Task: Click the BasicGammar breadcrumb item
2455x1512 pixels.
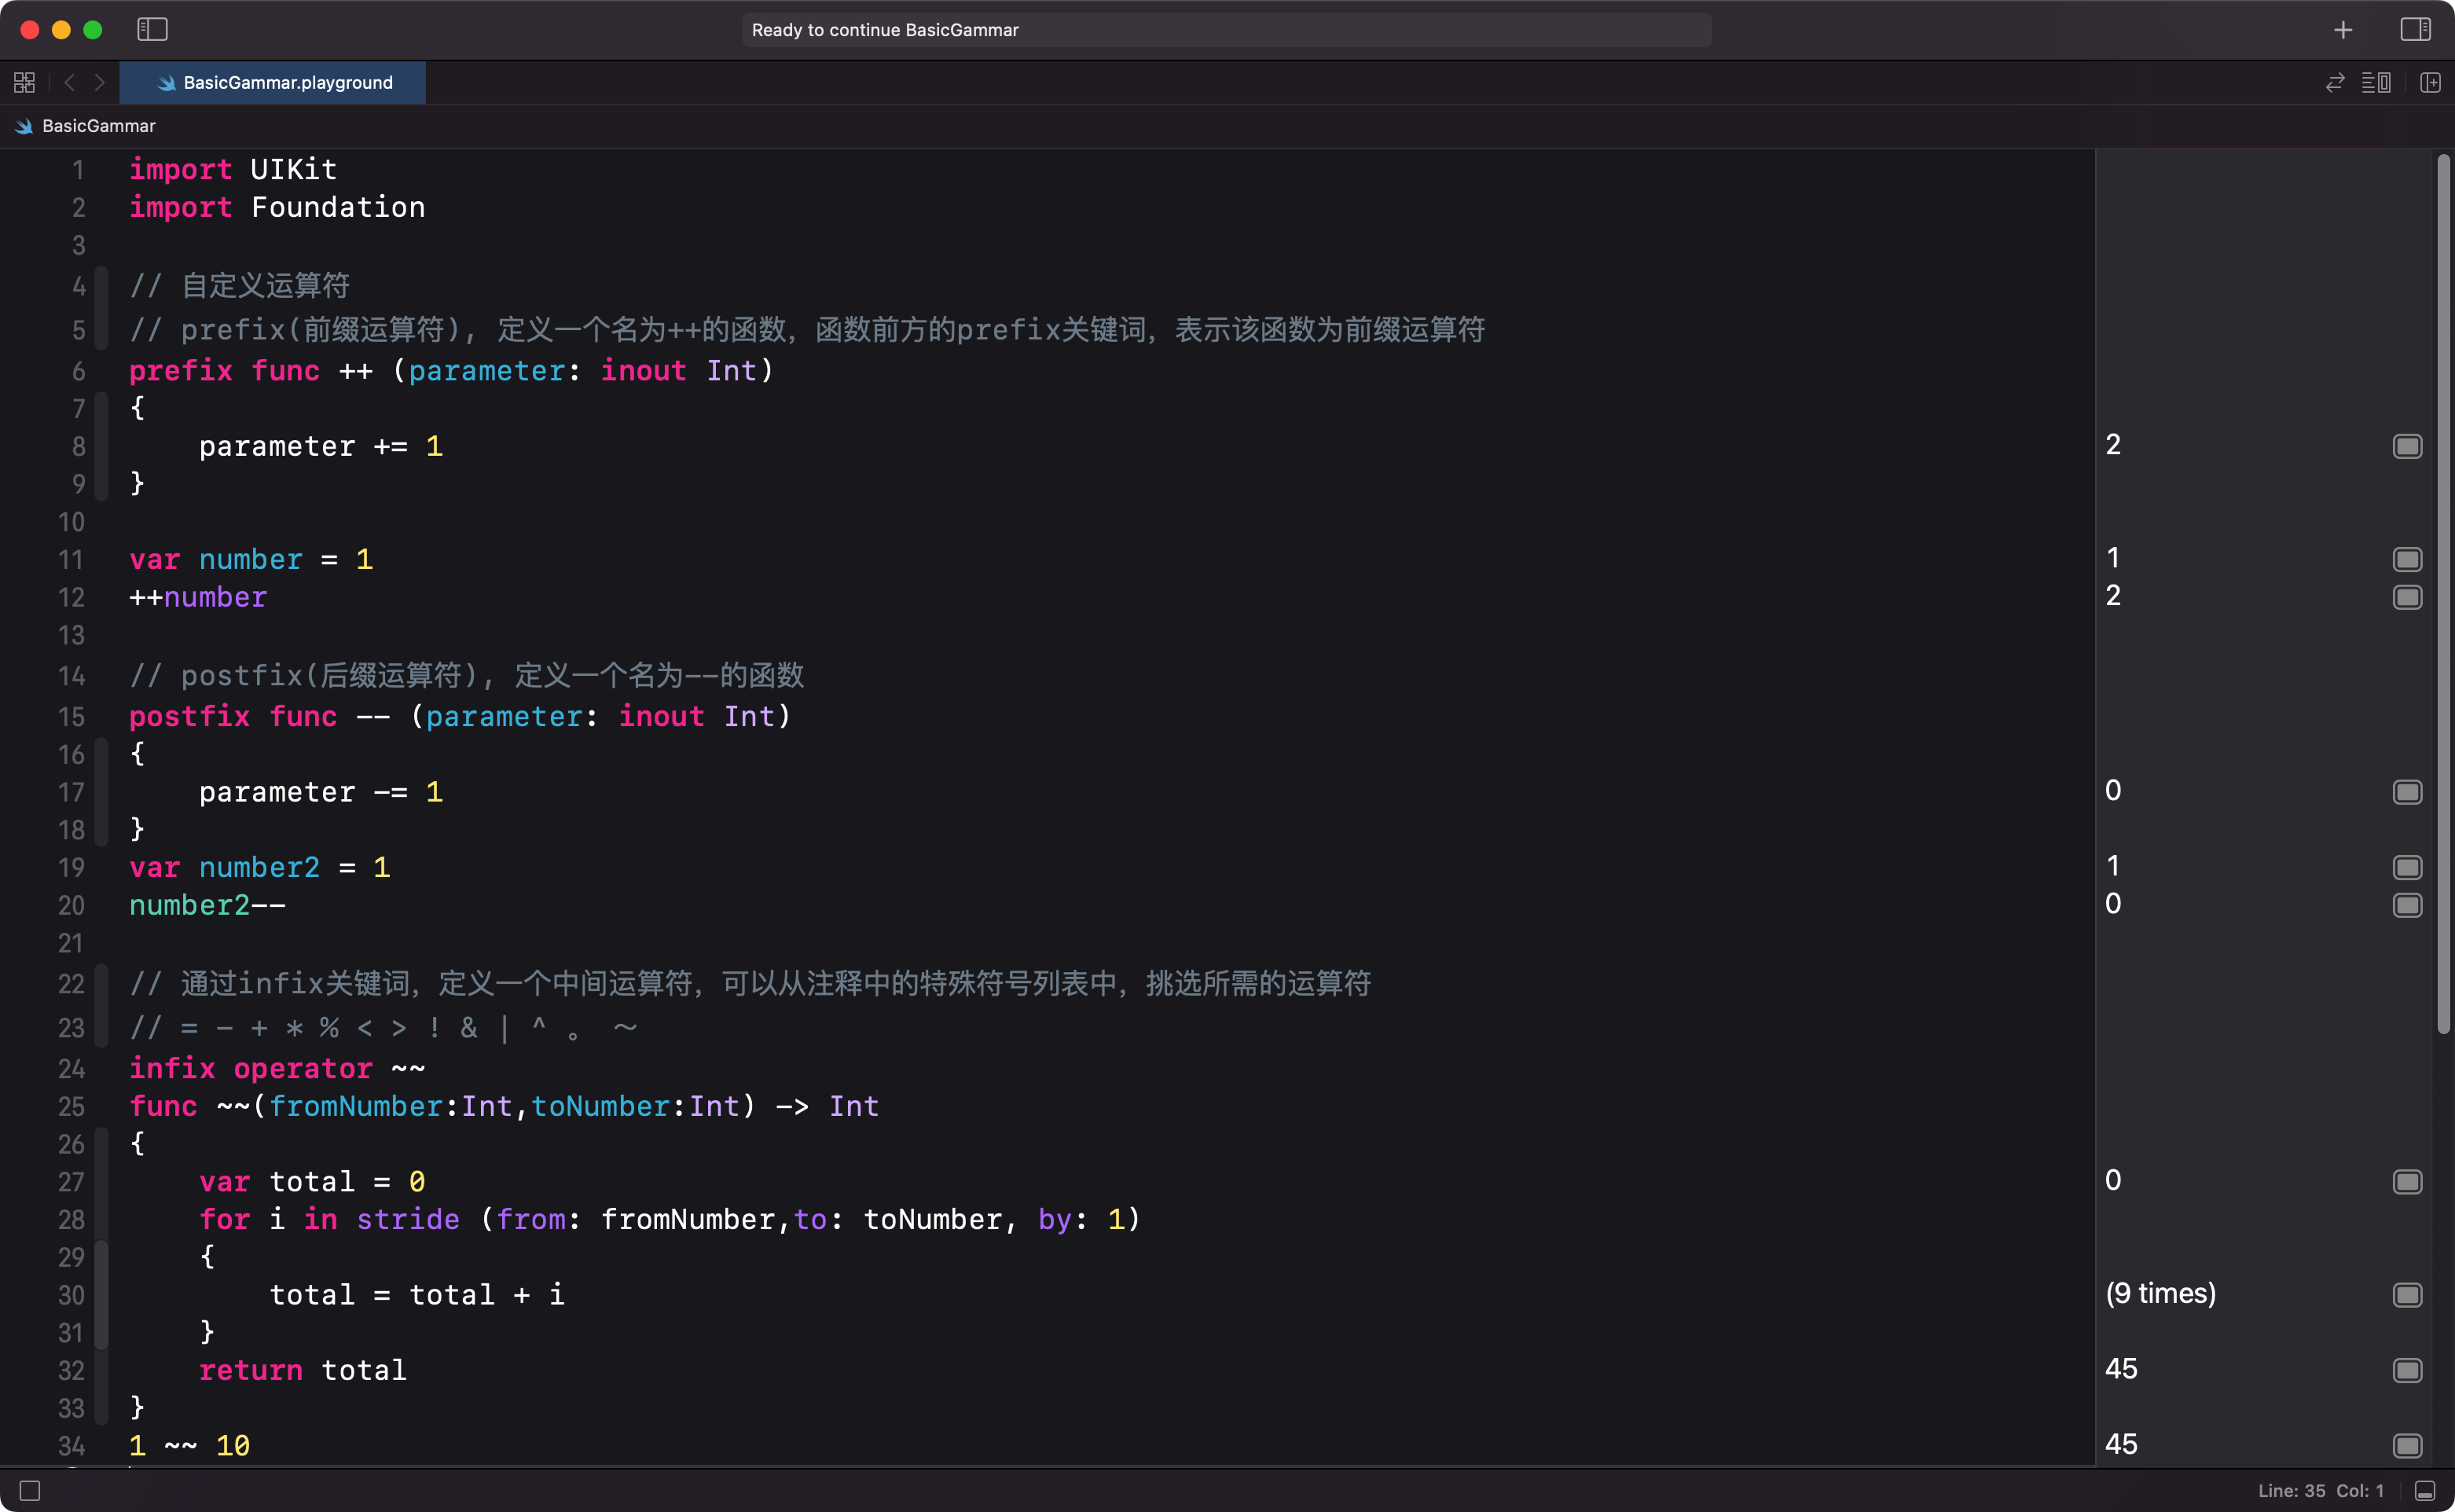Action: coord(98,126)
